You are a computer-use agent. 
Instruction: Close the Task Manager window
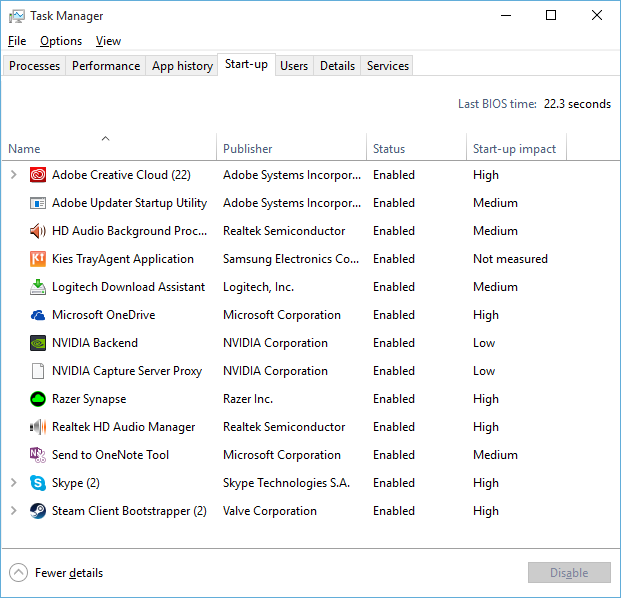pyautogui.click(x=597, y=16)
